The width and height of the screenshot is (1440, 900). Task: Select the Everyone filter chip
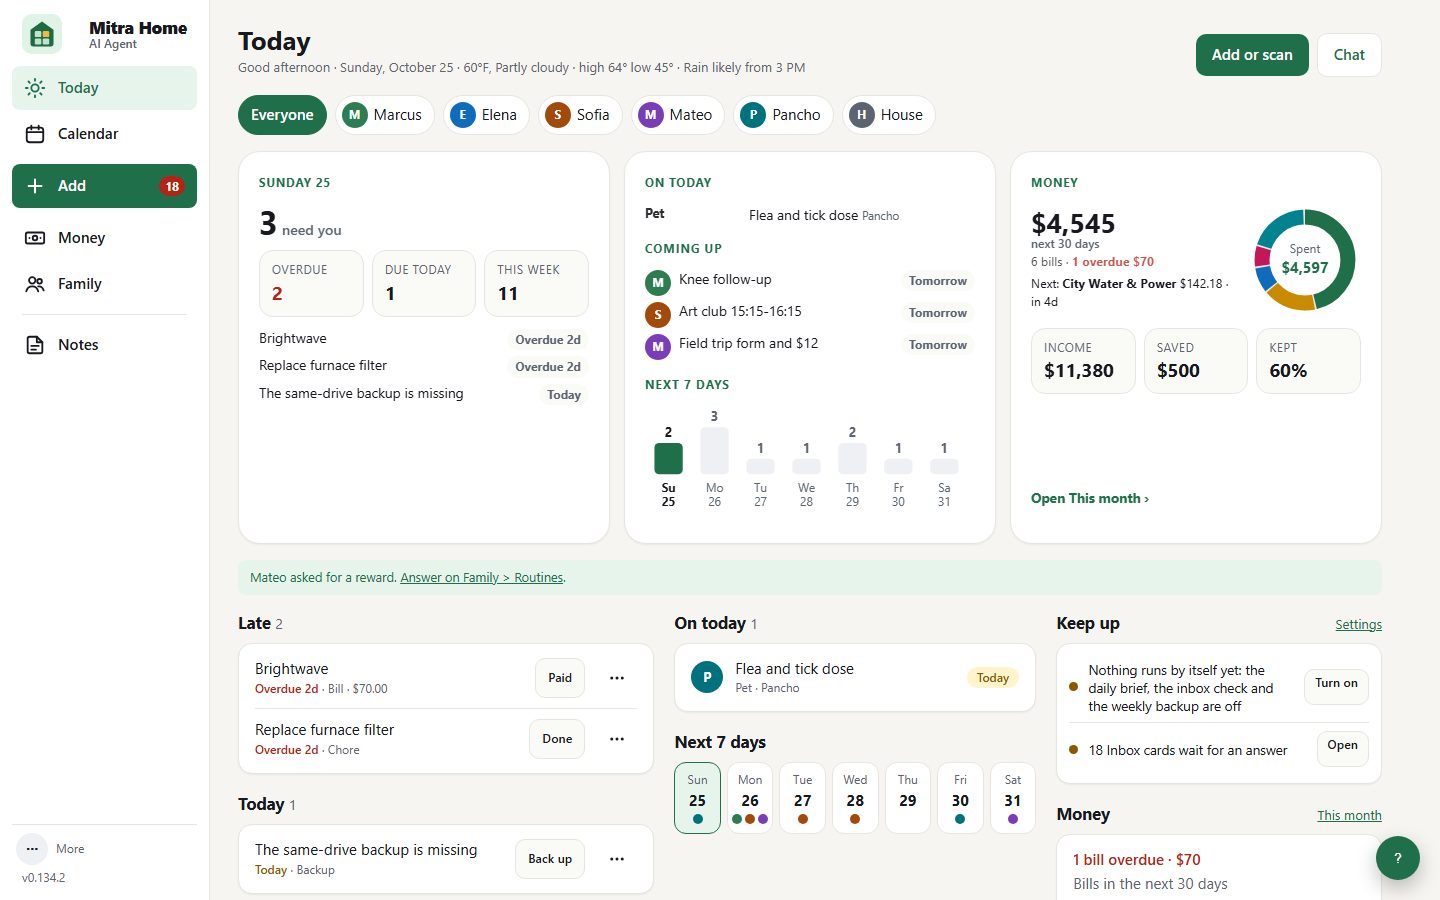tap(282, 115)
